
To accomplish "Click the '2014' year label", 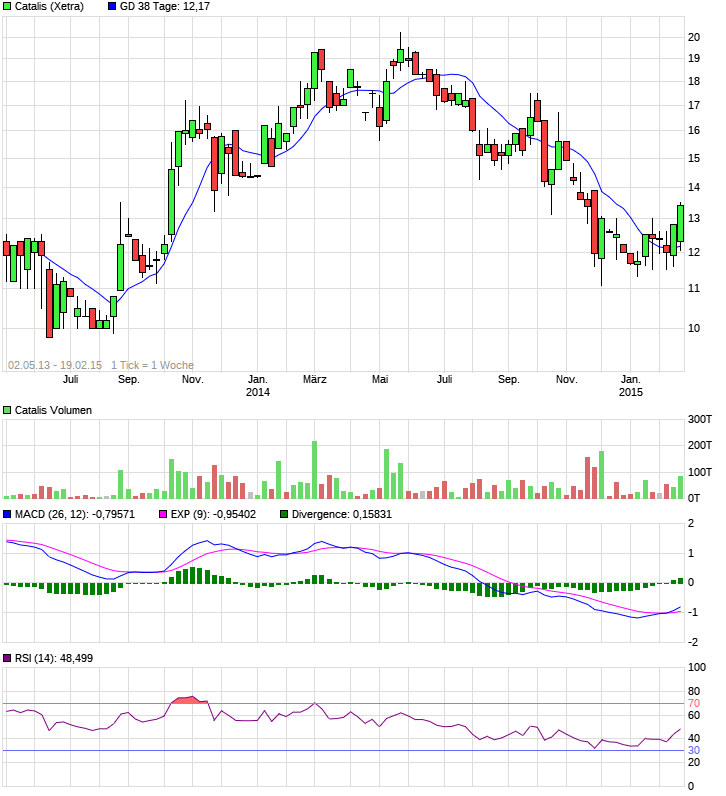I will (x=258, y=392).
